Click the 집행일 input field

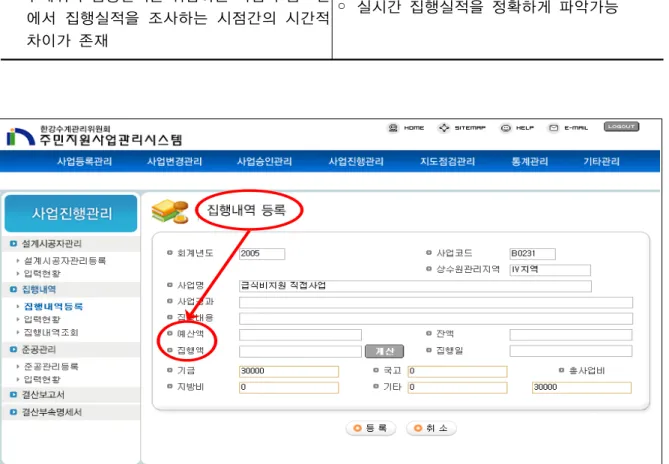571,351
